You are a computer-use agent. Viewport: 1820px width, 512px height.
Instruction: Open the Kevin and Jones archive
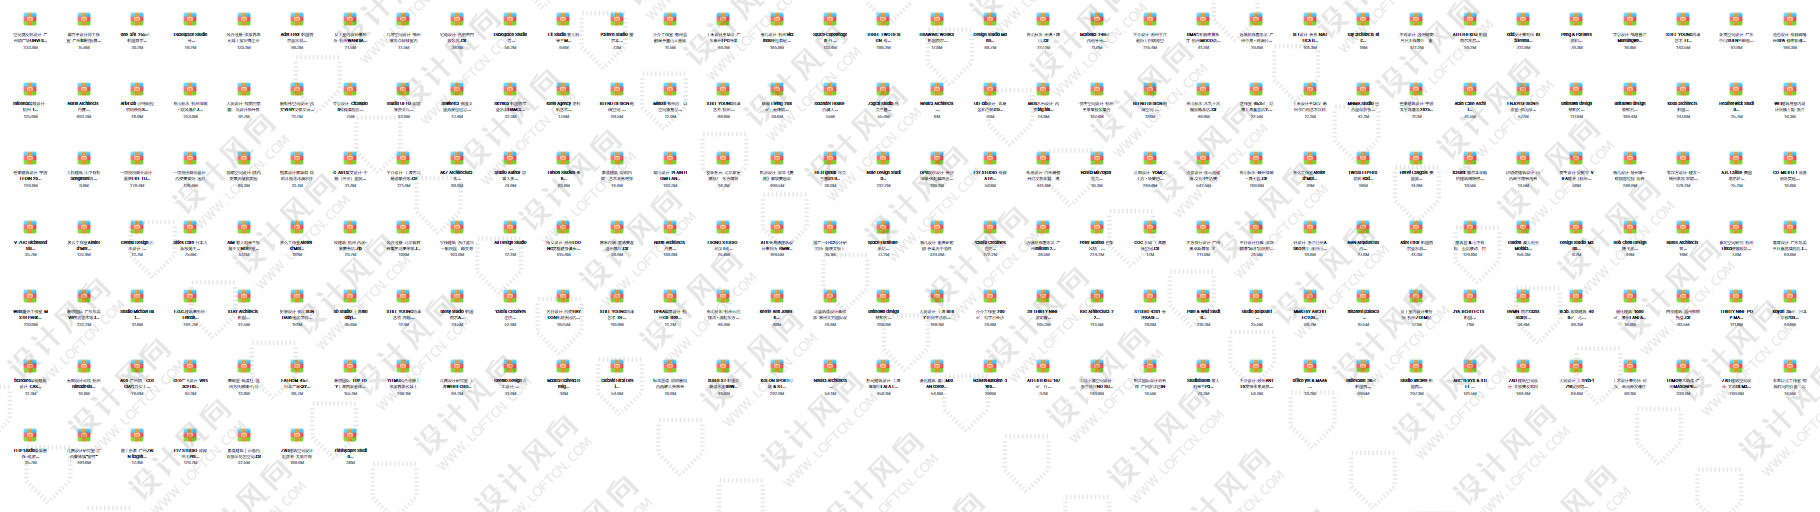coord(777,297)
